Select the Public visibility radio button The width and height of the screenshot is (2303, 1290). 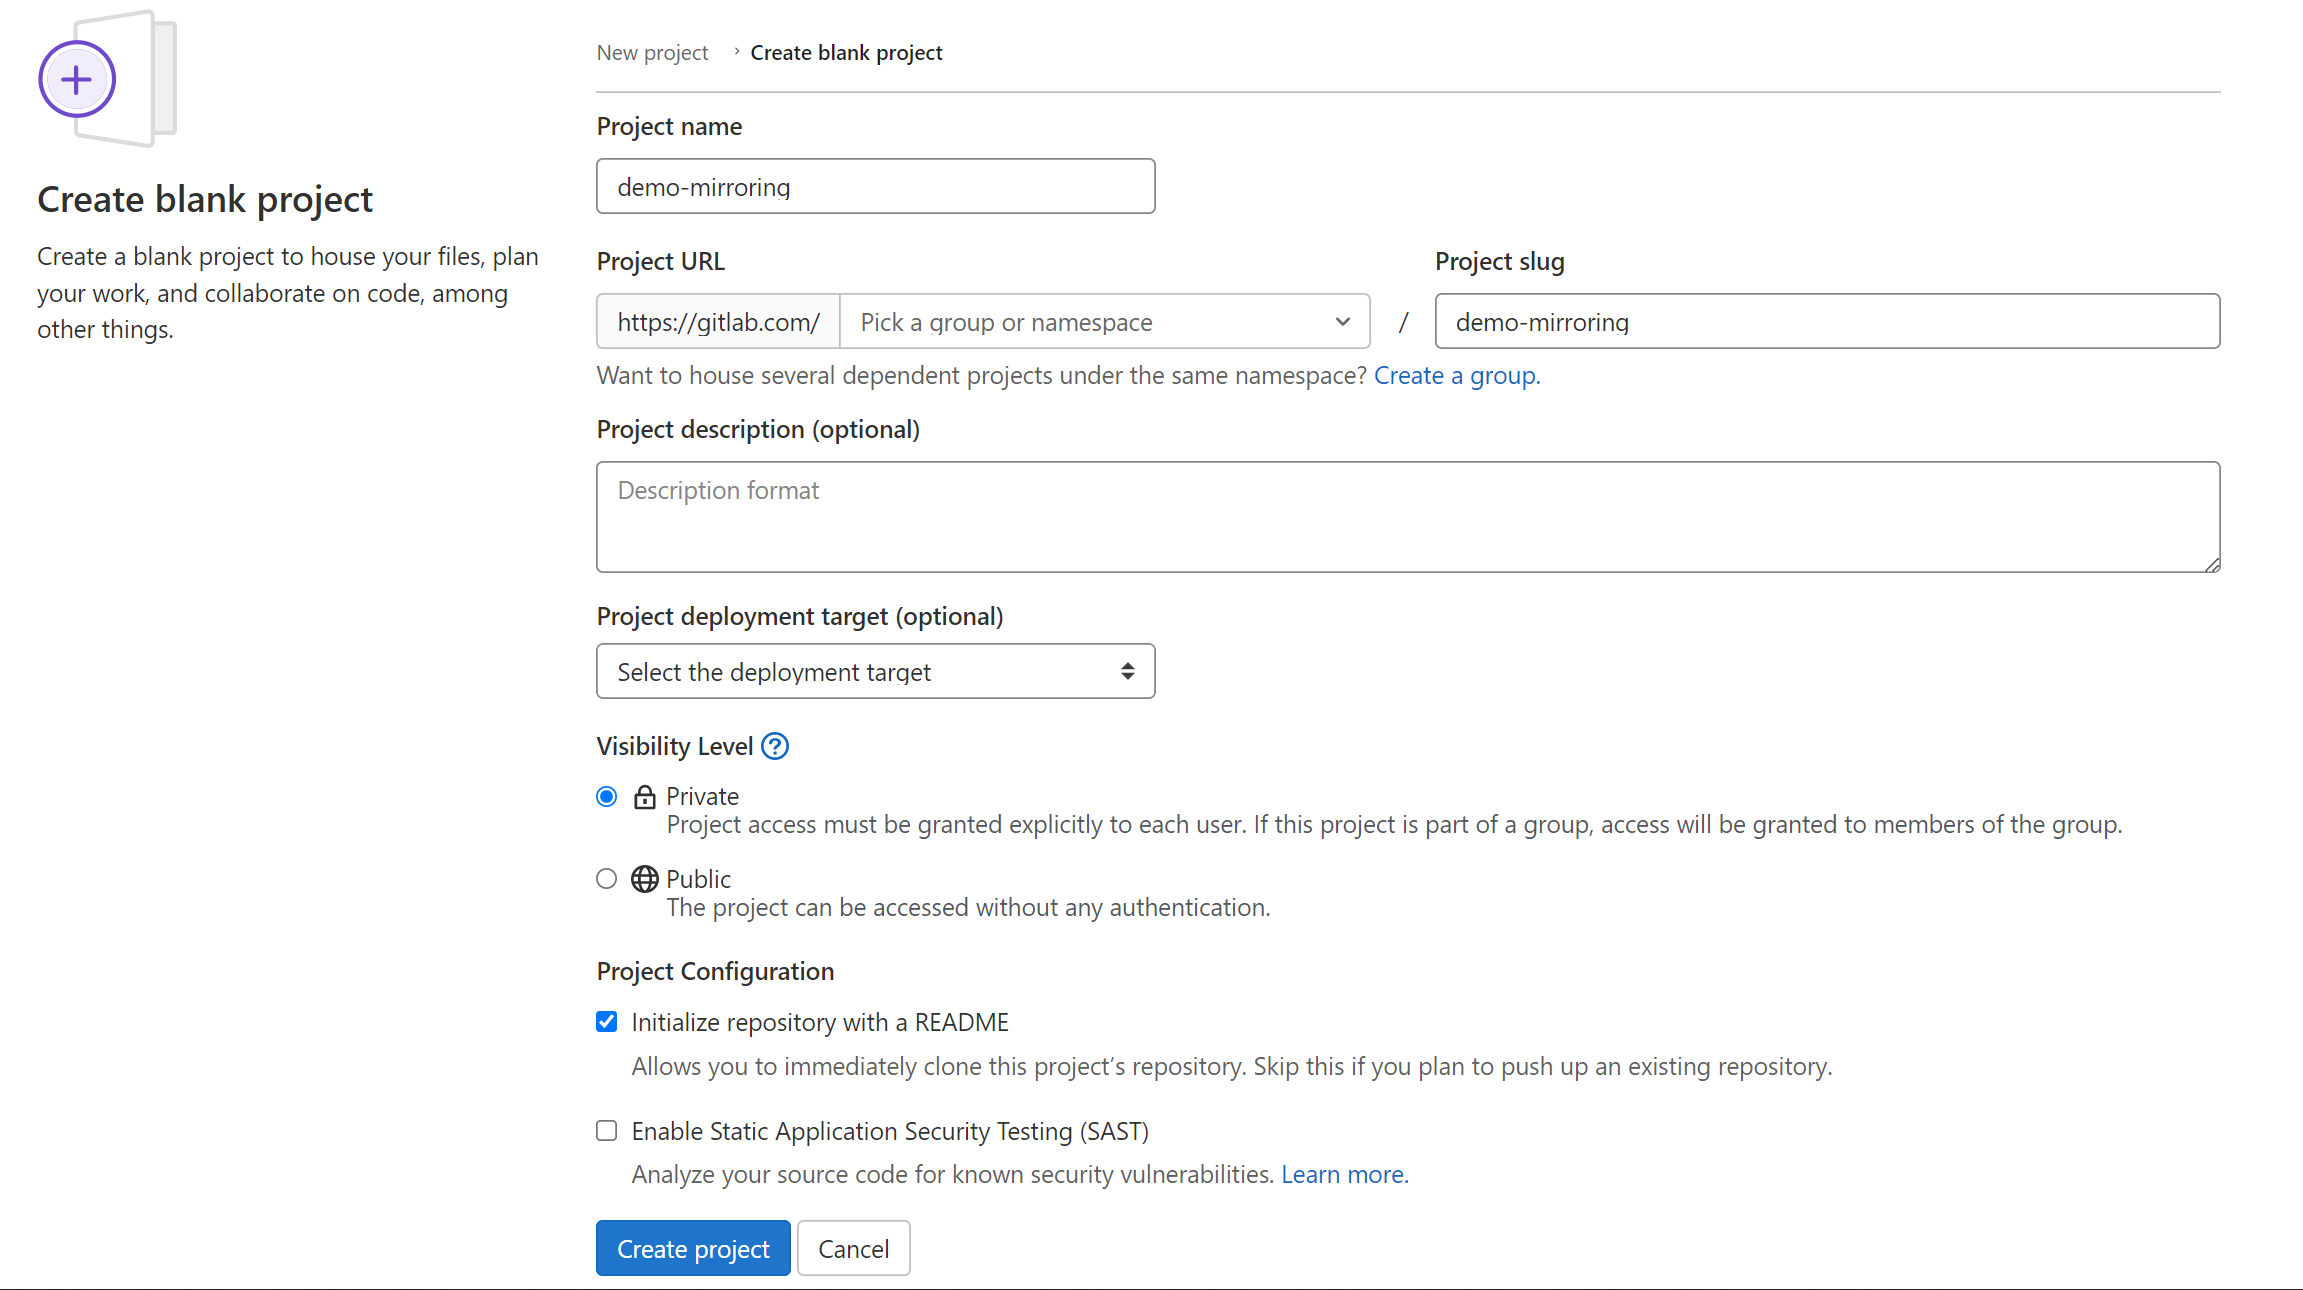click(x=607, y=879)
